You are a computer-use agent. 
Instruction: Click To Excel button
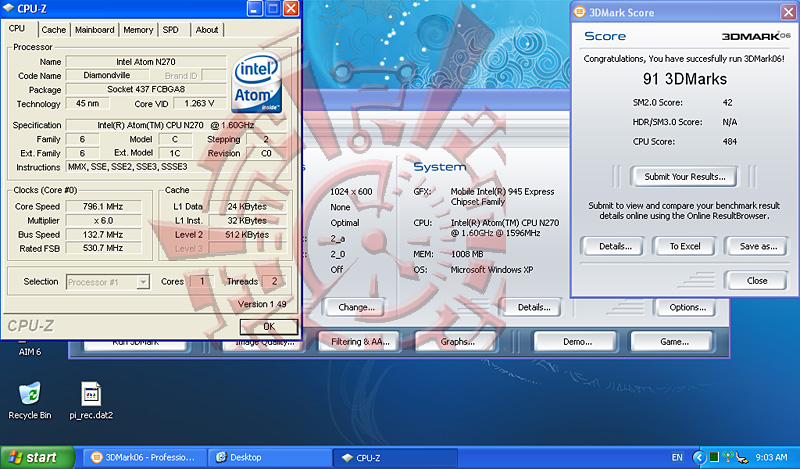pos(684,246)
